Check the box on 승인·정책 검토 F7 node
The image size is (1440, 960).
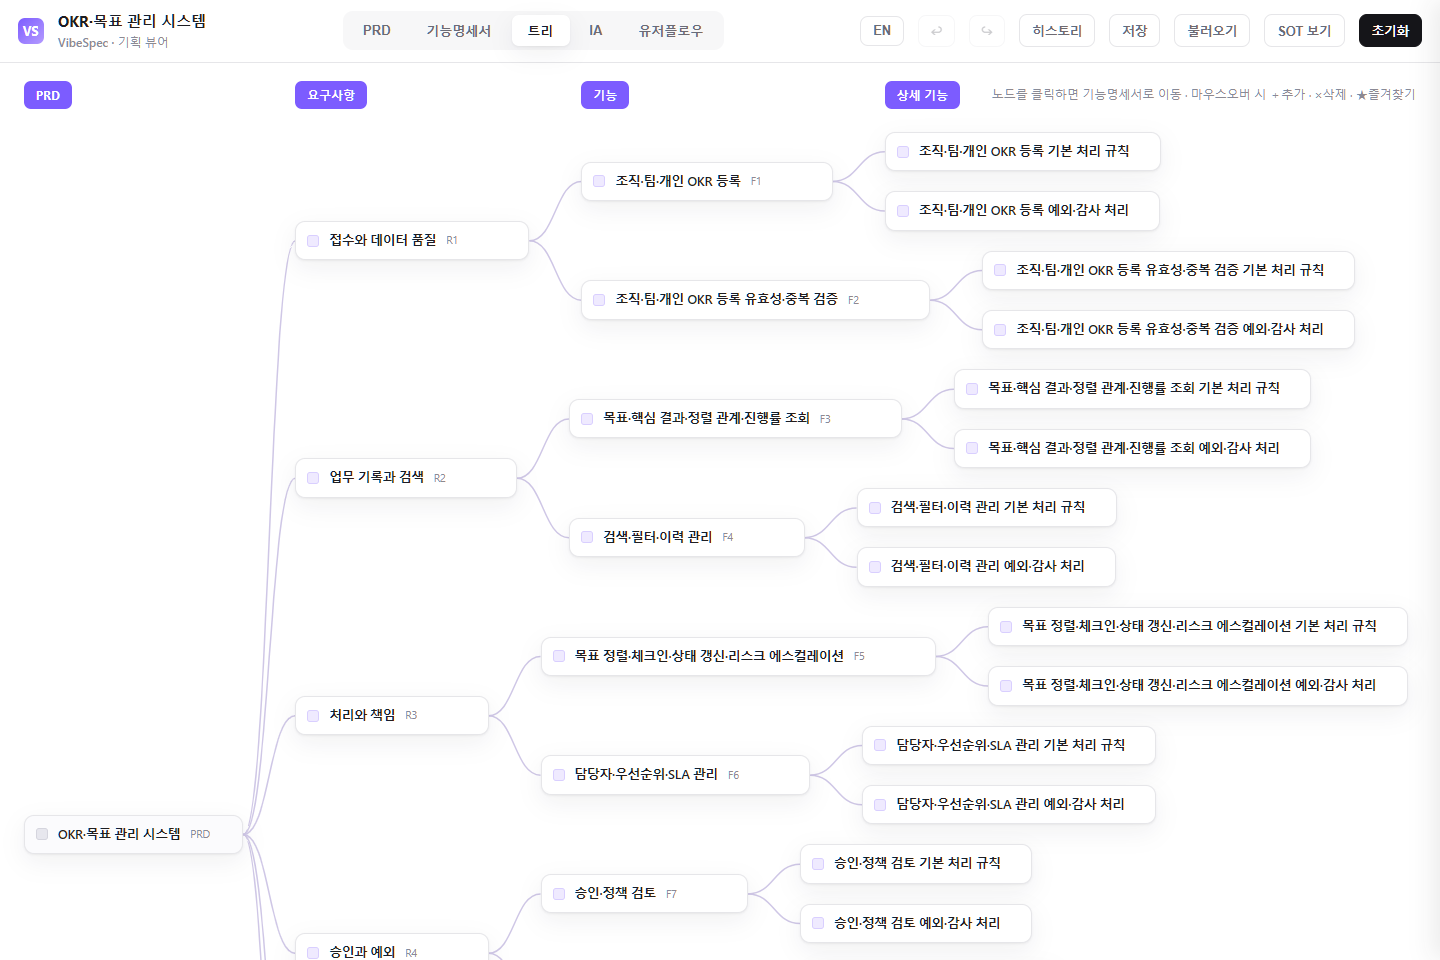(559, 894)
